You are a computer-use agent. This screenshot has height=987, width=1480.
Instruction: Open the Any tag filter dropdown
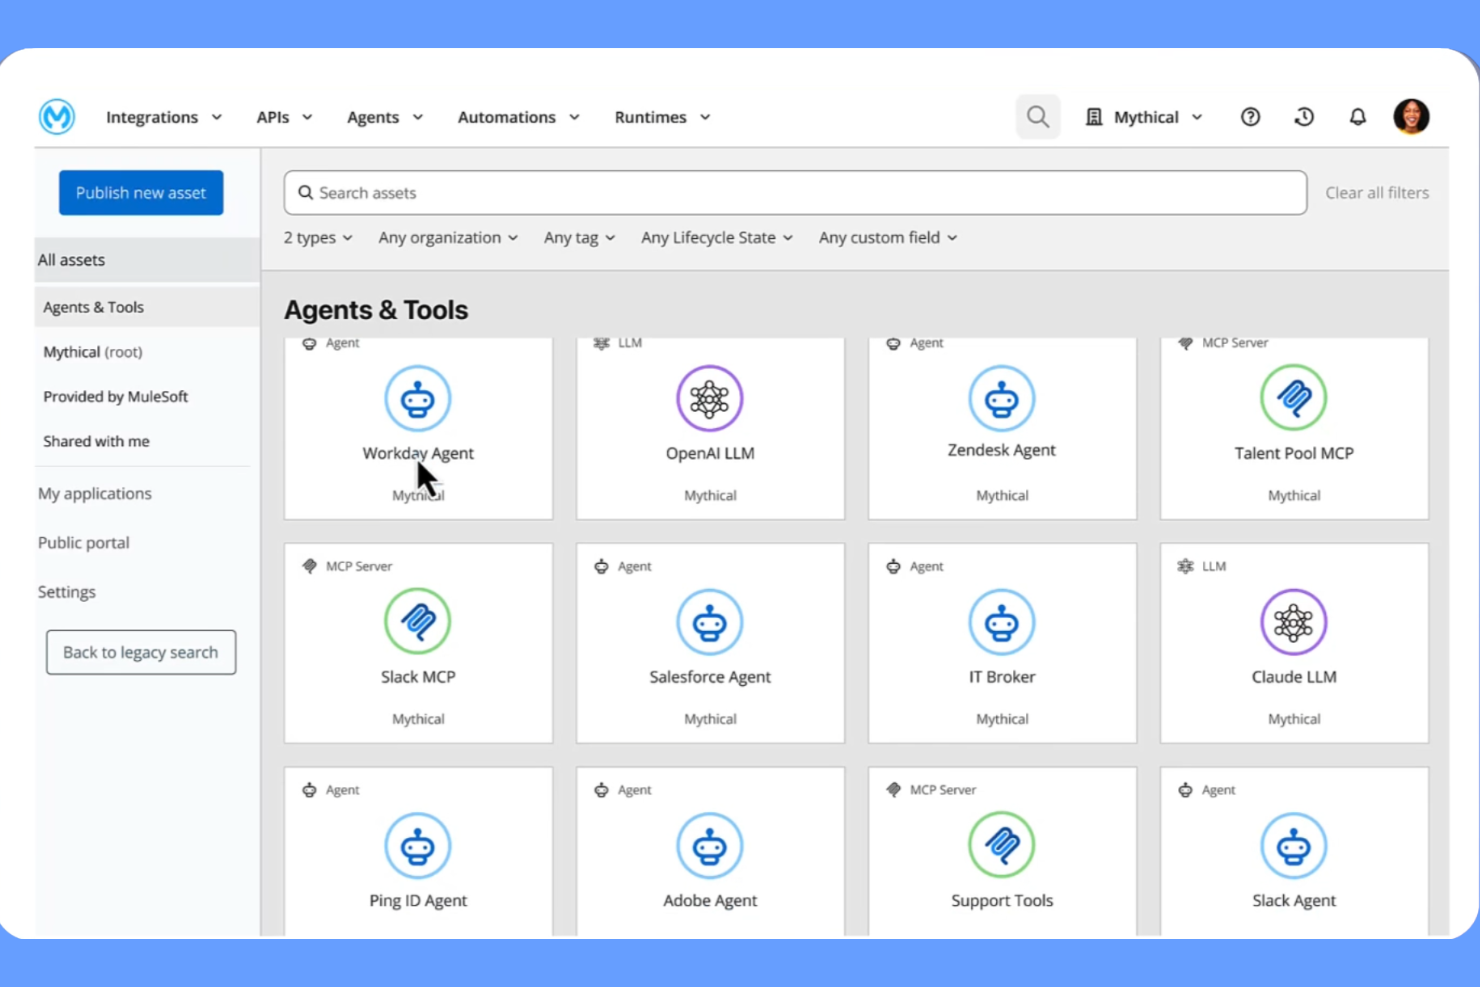pos(579,238)
